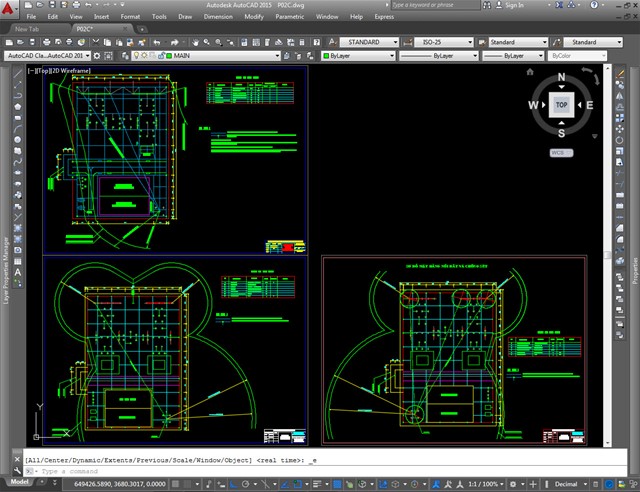Select the Polyline tool

[18, 96]
